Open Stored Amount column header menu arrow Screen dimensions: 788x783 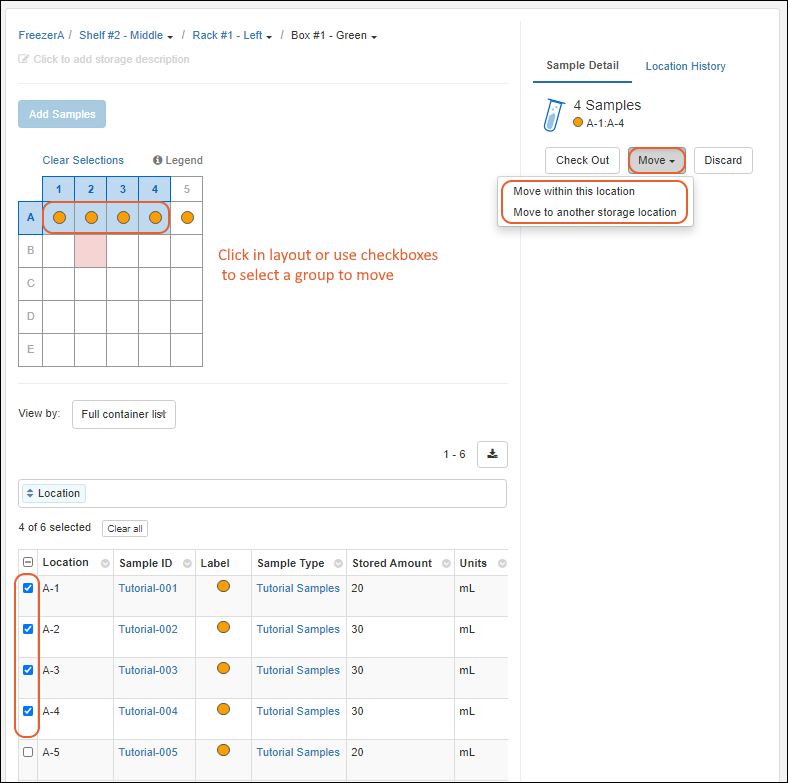pyautogui.click(x=445, y=564)
